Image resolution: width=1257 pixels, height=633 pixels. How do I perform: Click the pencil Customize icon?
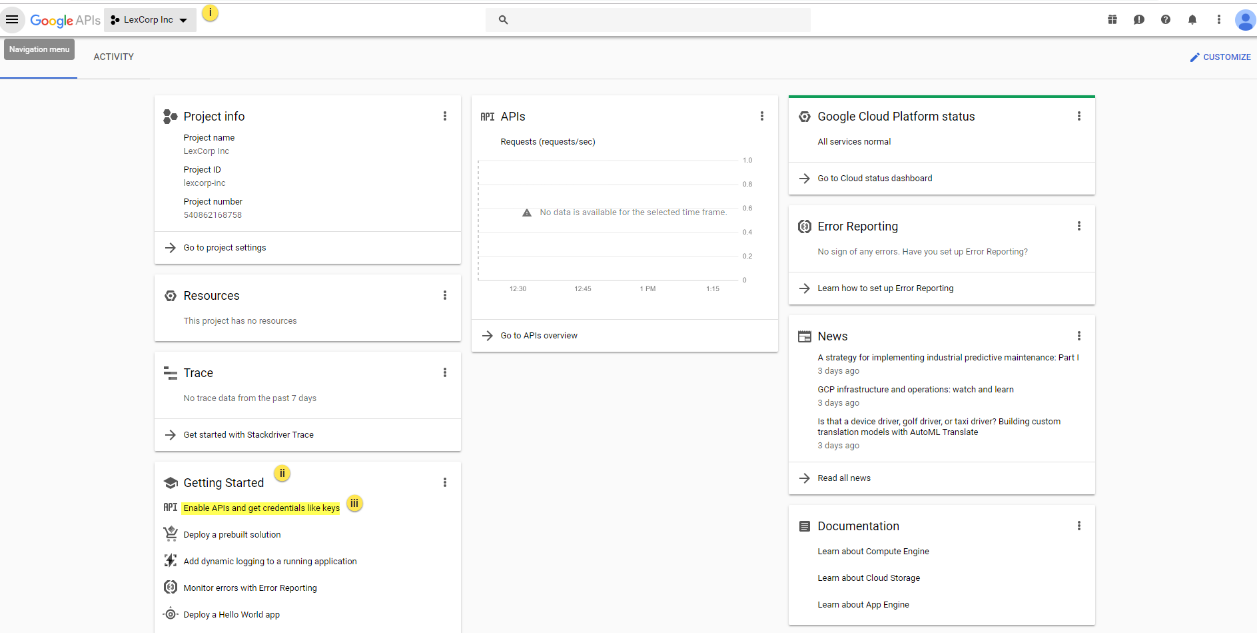1194,57
